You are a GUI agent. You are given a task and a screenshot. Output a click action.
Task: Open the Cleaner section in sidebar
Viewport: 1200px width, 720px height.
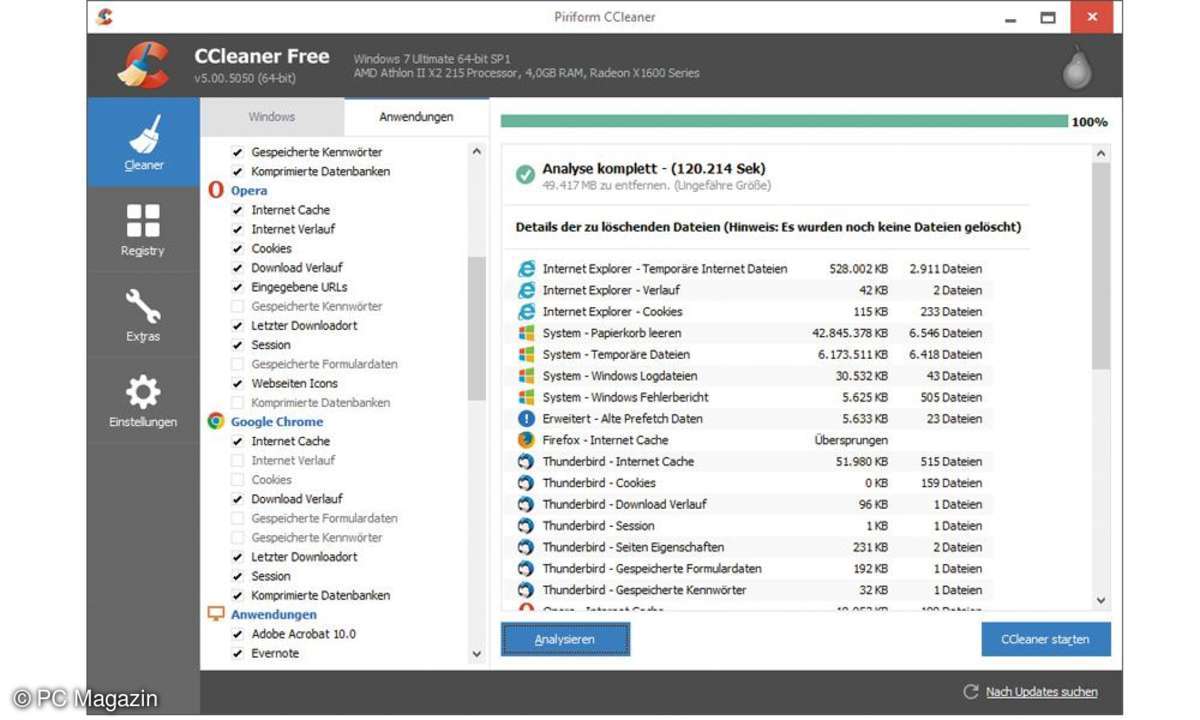pyautogui.click(x=143, y=143)
